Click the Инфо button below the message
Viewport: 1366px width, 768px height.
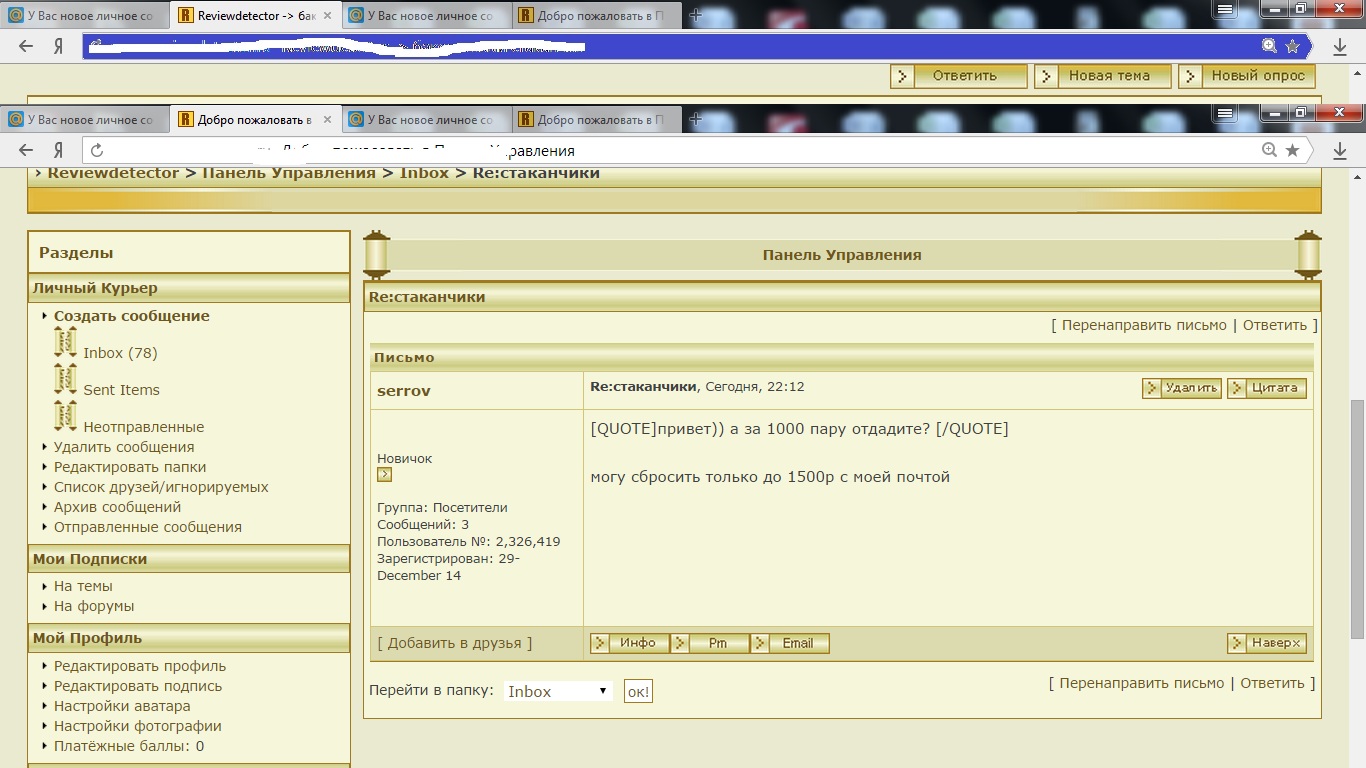coord(628,643)
